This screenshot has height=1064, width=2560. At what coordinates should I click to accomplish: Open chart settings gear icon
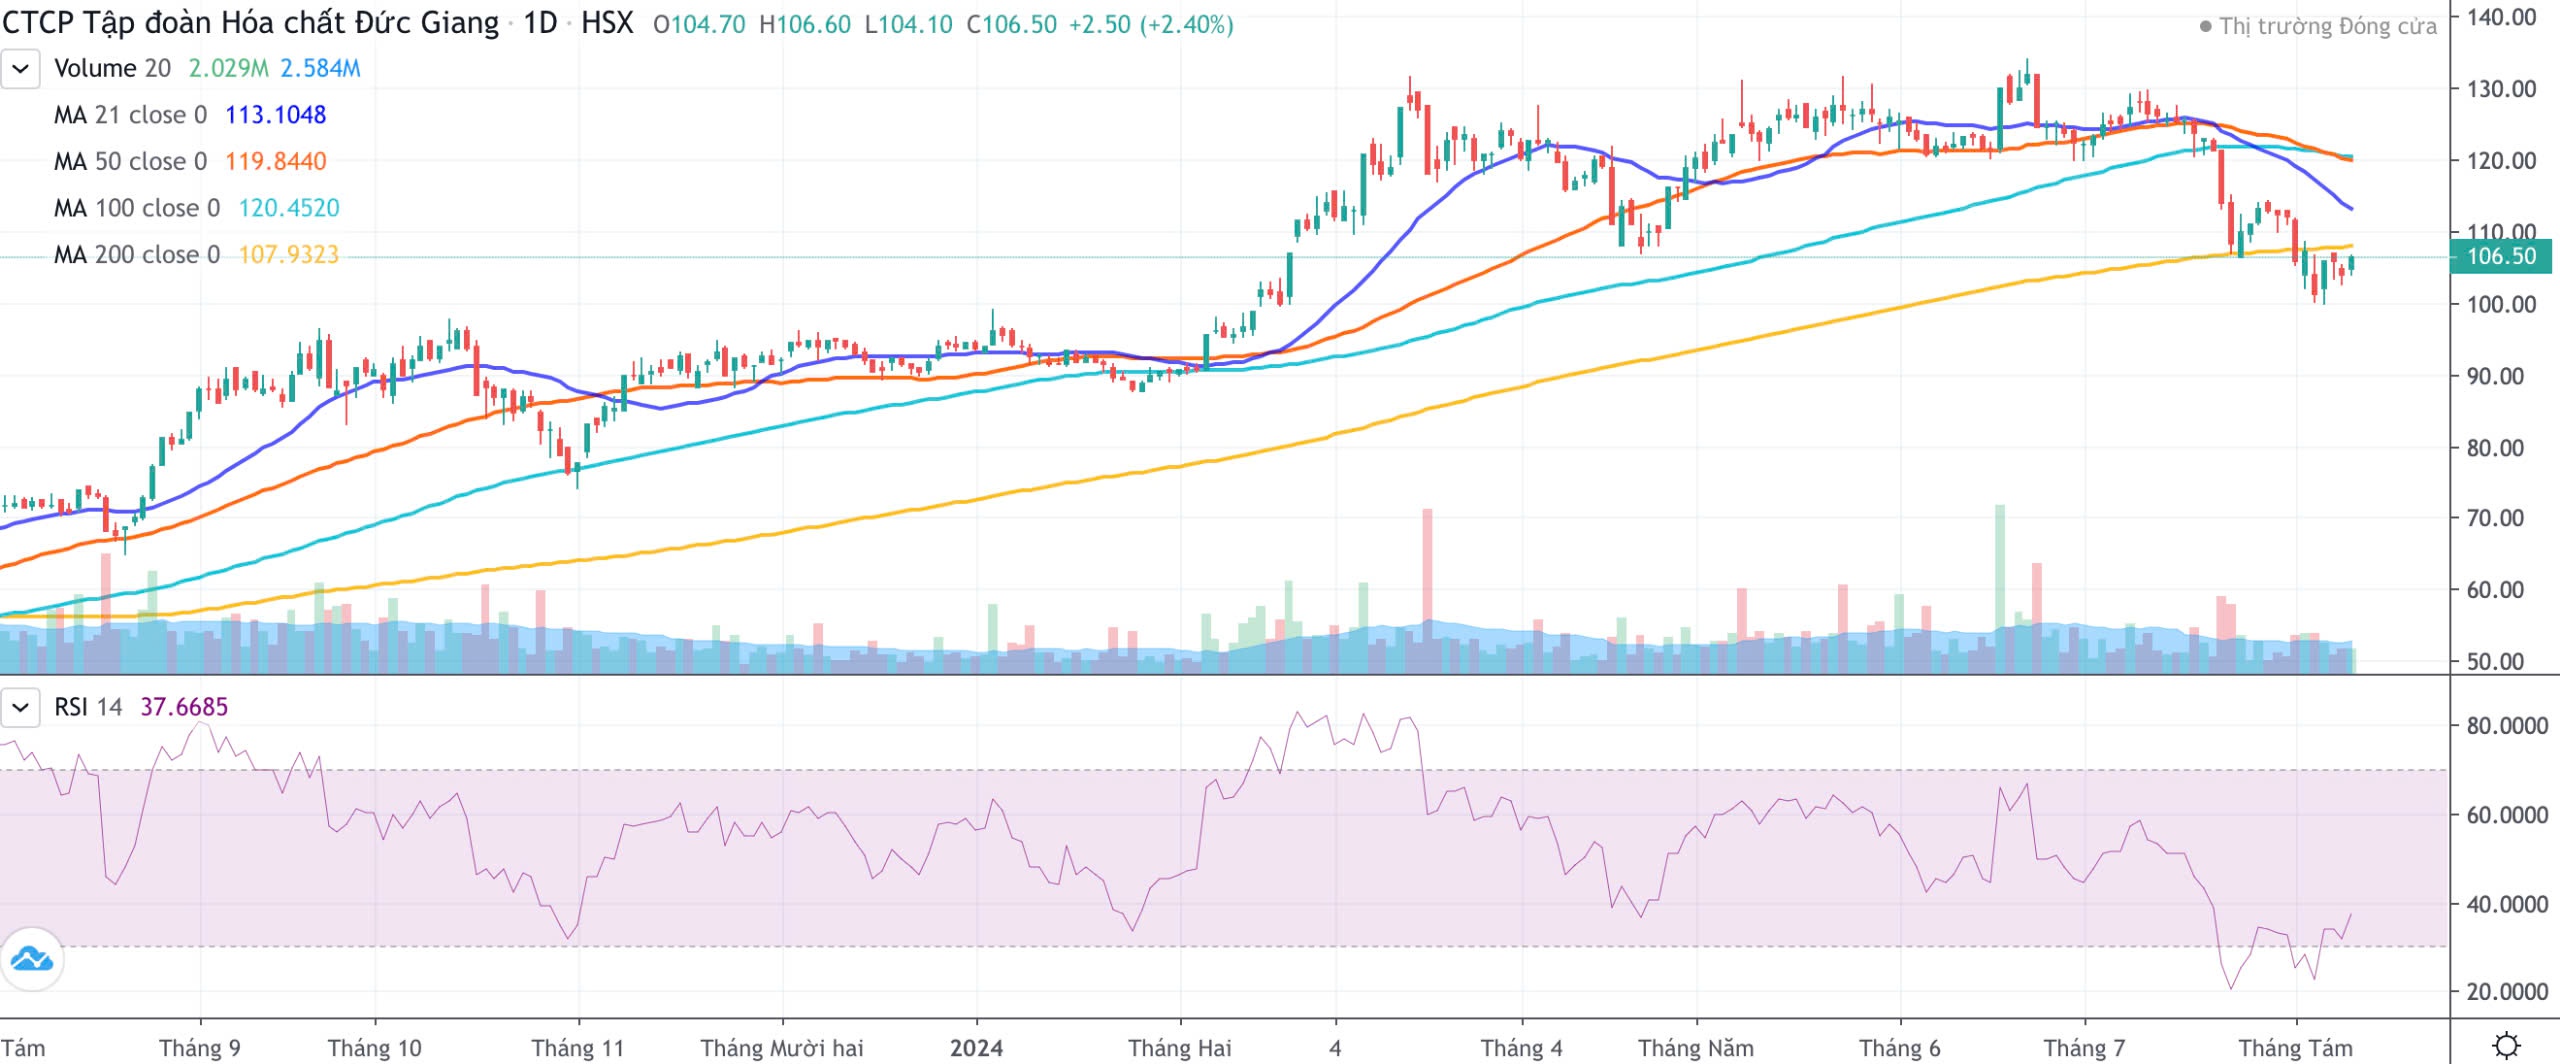[x=2506, y=1046]
